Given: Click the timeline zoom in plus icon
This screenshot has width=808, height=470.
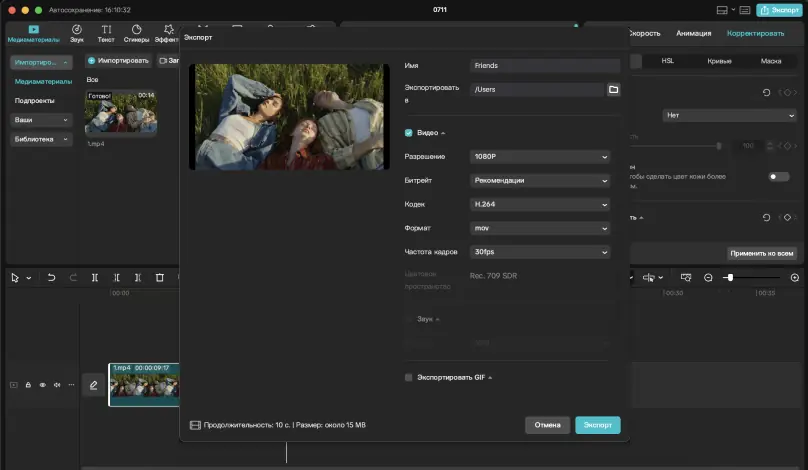Looking at the screenshot, I should [795, 278].
